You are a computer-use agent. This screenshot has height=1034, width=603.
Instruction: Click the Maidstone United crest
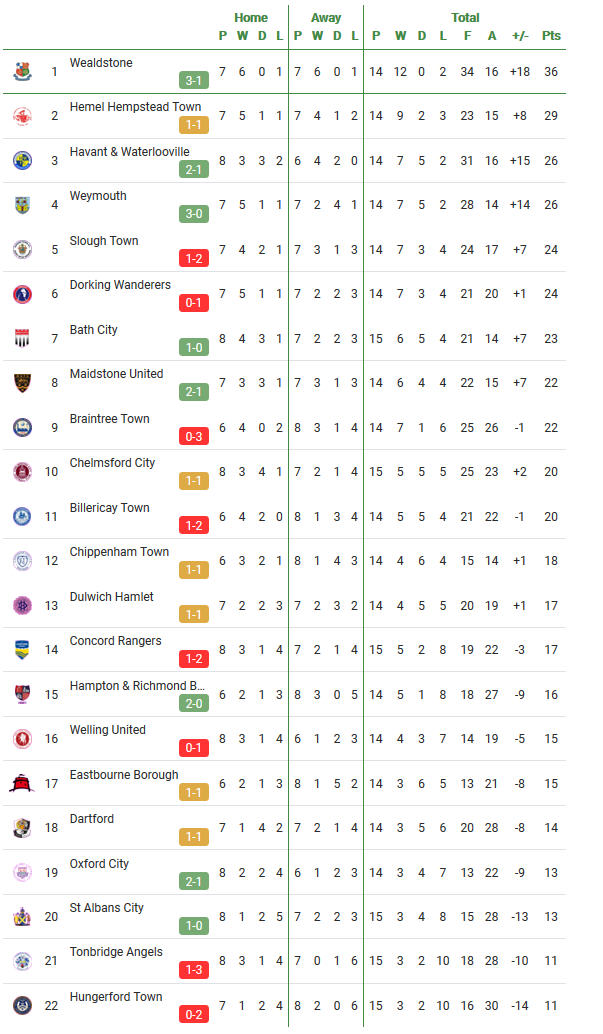tap(22, 382)
